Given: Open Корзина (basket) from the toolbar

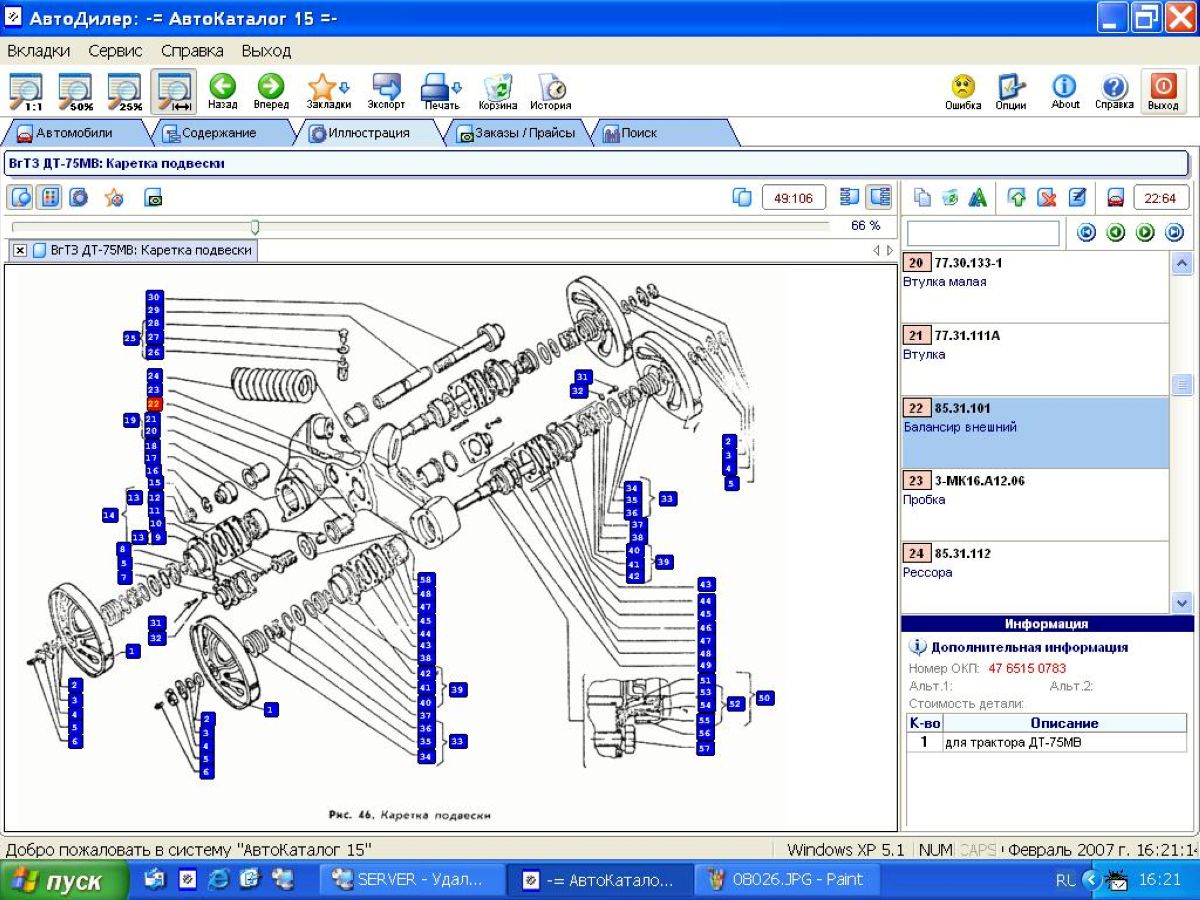Looking at the screenshot, I should [x=497, y=91].
